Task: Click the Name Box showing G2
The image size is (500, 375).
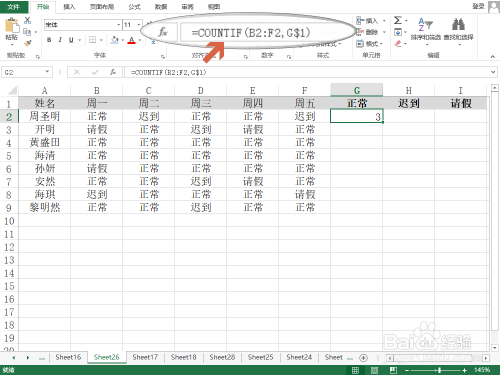Action: (x=27, y=72)
